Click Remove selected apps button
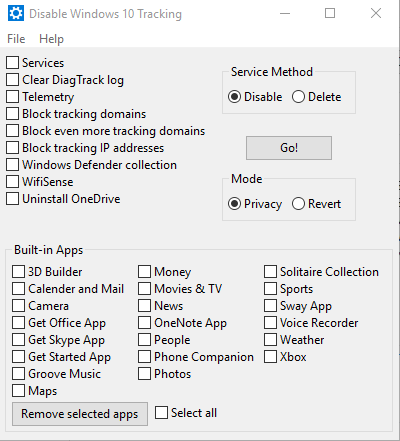 80,414
